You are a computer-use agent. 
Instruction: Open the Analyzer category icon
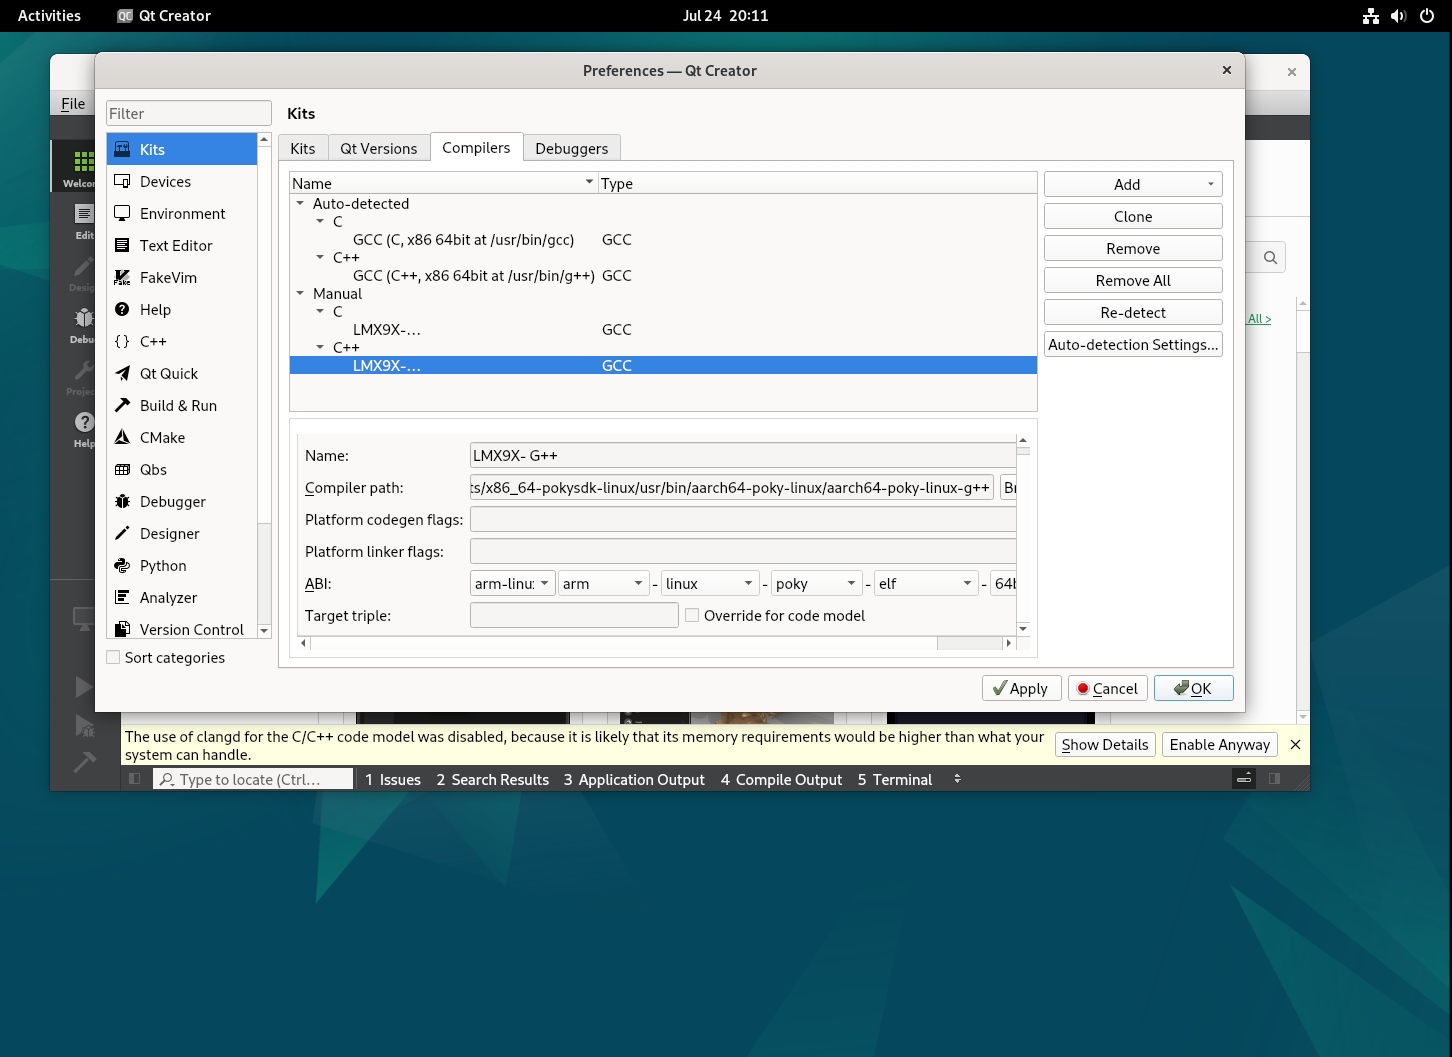tap(122, 597)
